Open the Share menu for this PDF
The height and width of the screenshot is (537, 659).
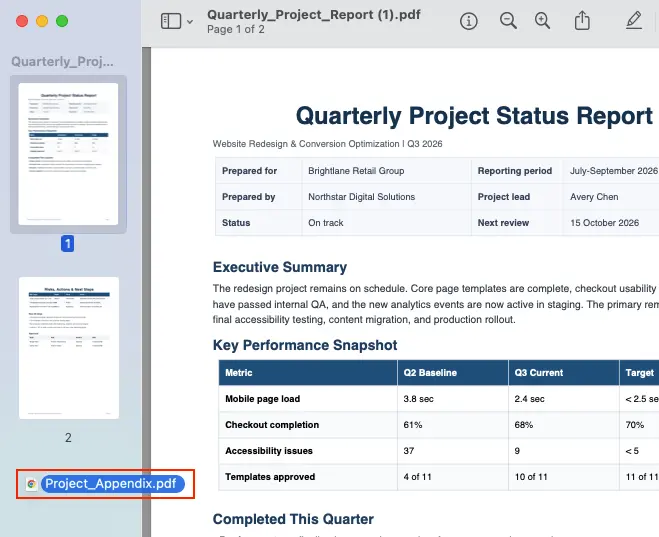point(582,21)
